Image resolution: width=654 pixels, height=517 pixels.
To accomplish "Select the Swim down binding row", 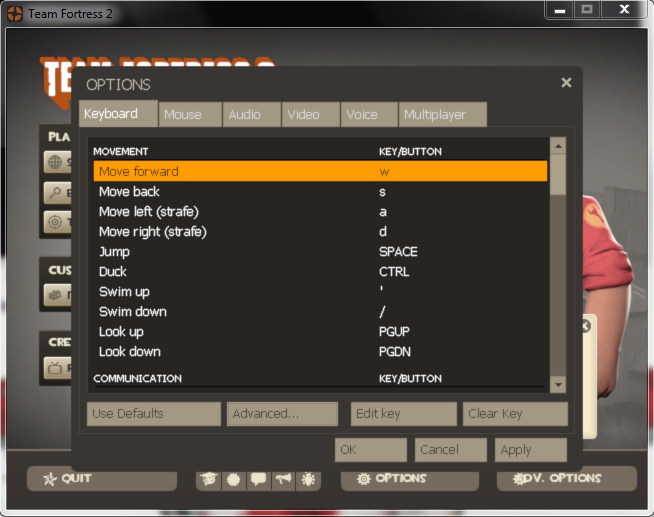I will coord(320,311).
